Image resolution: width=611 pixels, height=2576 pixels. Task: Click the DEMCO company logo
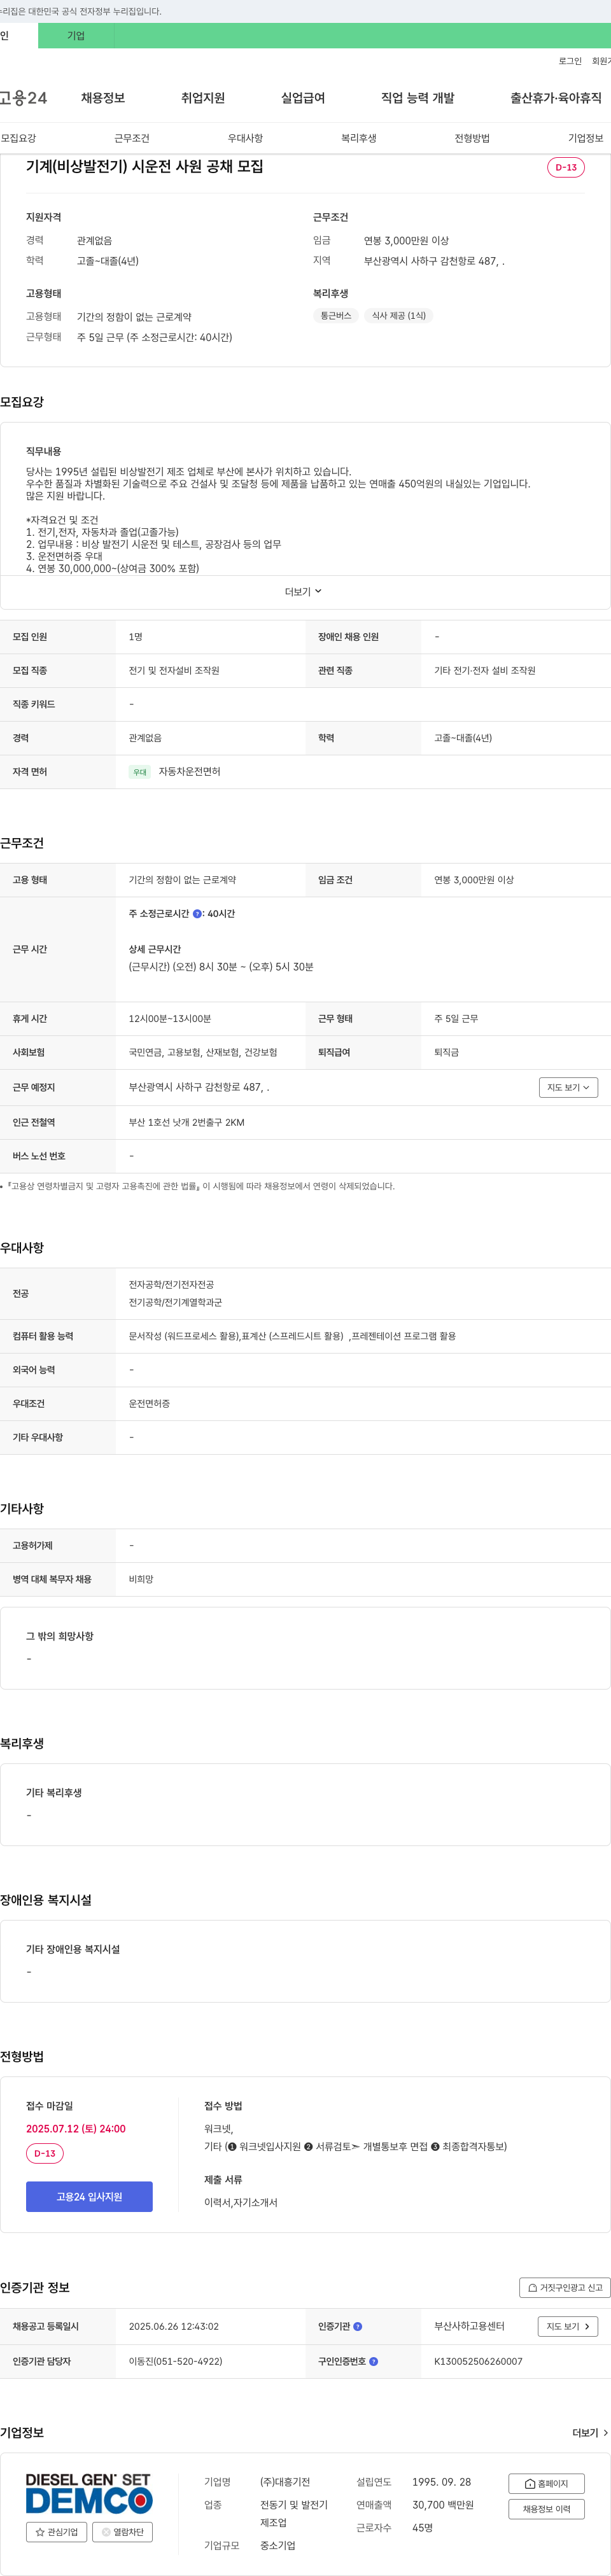point(89,2494)
